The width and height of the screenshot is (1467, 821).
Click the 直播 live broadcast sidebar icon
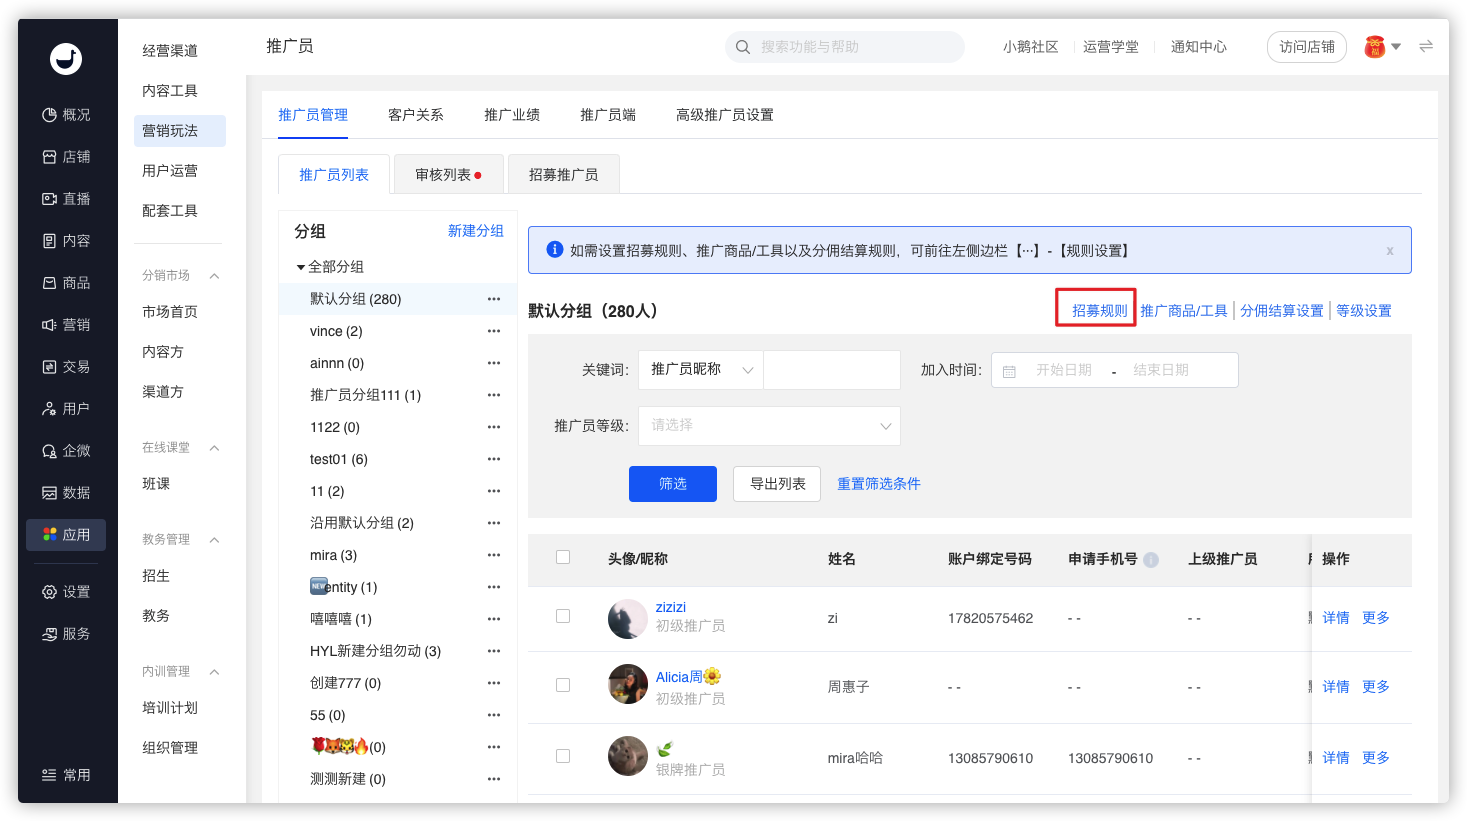[49, 199]
